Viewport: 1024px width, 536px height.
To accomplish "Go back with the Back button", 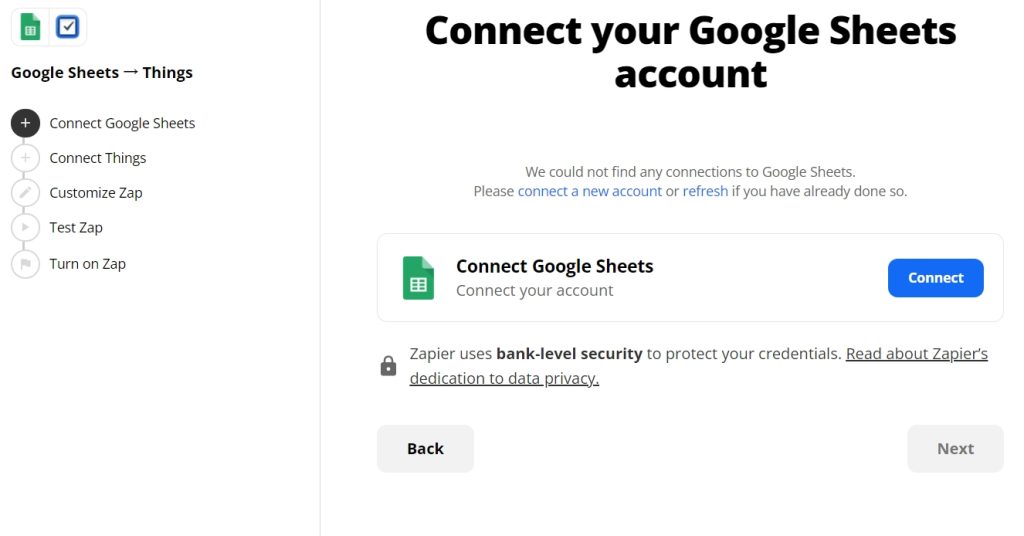I will click(425, 449).
